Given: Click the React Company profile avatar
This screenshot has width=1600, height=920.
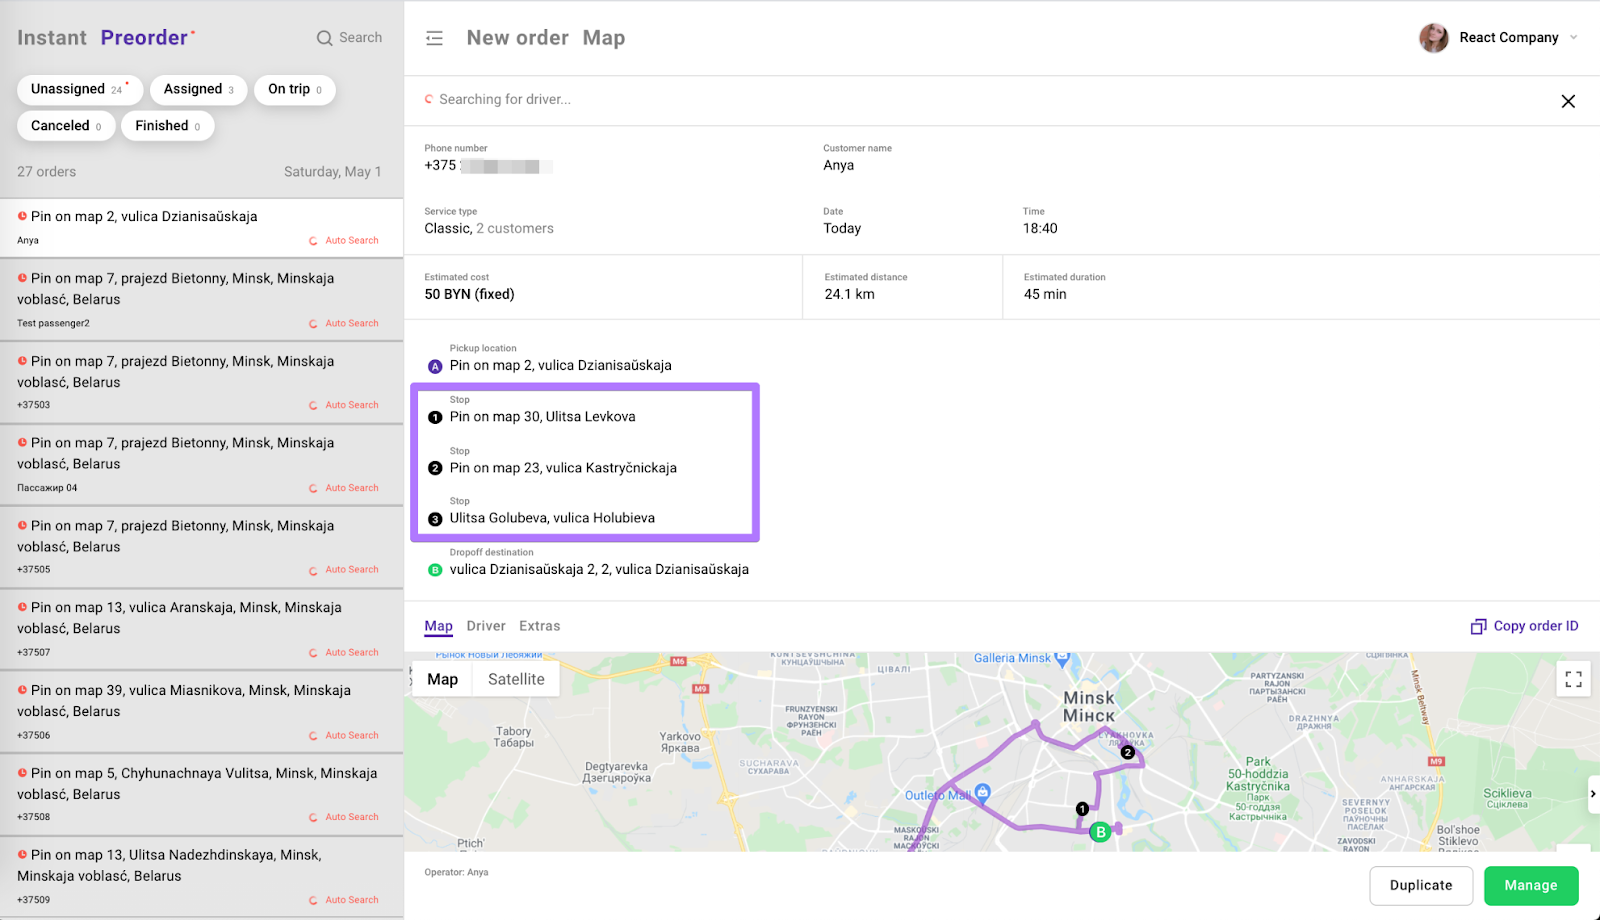Looking at the screenshot, I should click(x=1434, y=38).
